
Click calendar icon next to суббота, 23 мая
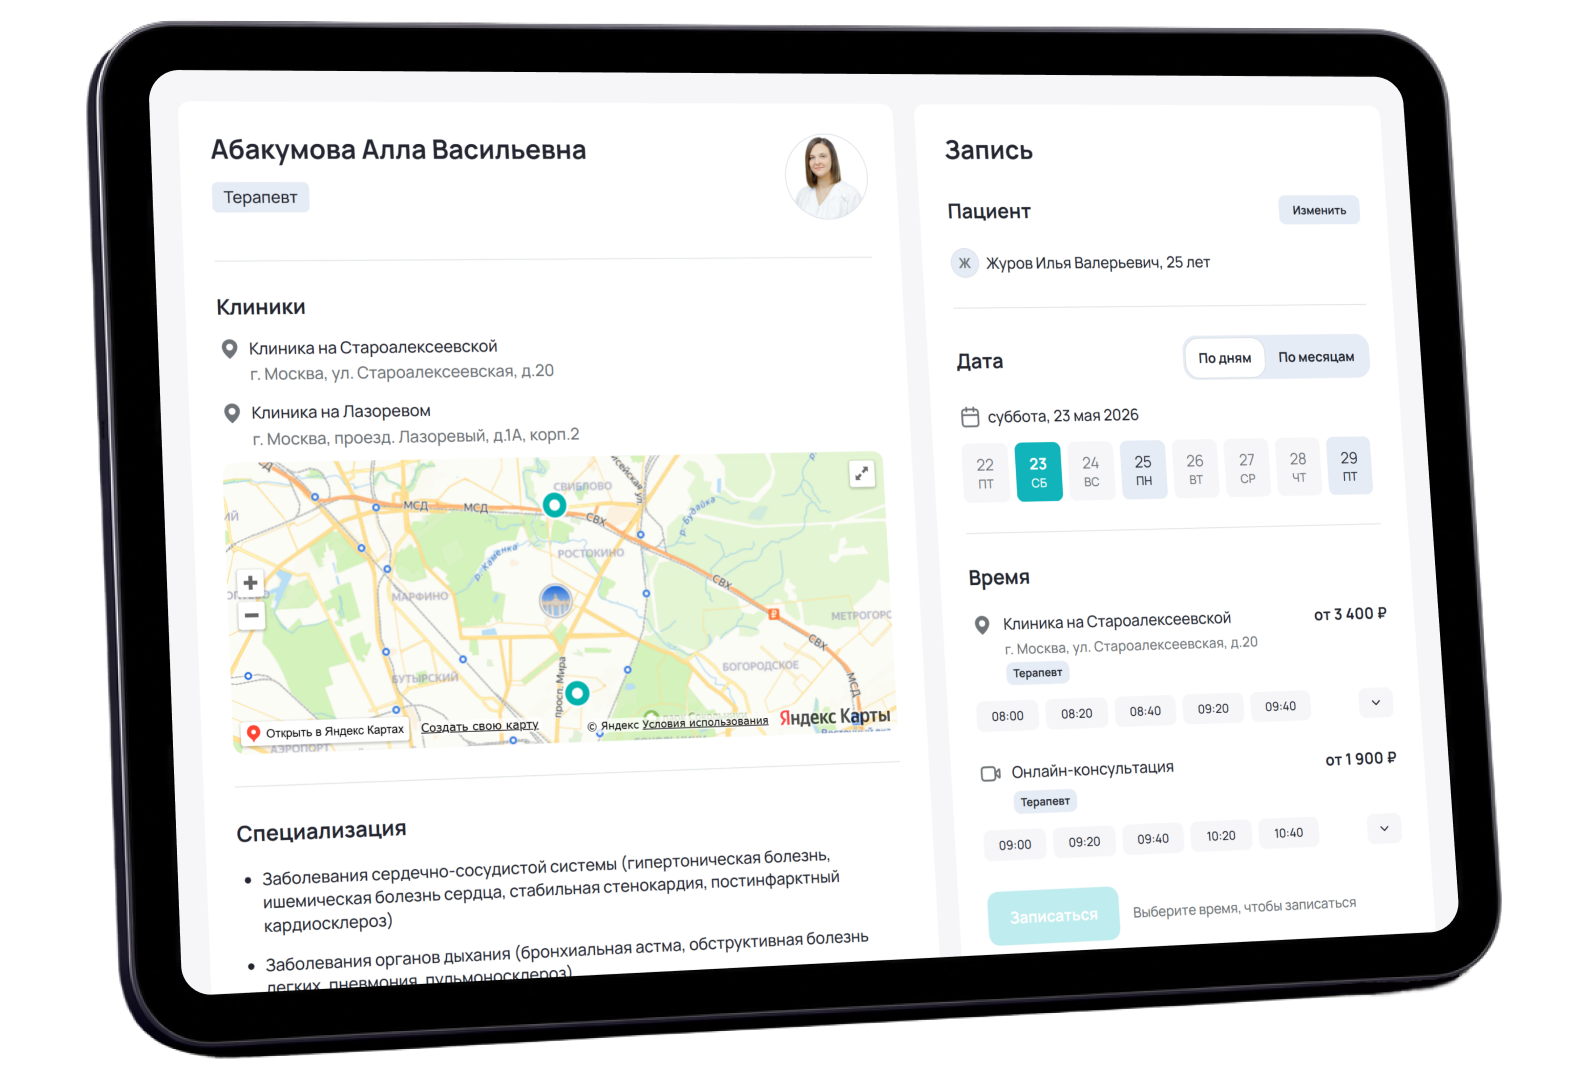[x=970, y=417]
